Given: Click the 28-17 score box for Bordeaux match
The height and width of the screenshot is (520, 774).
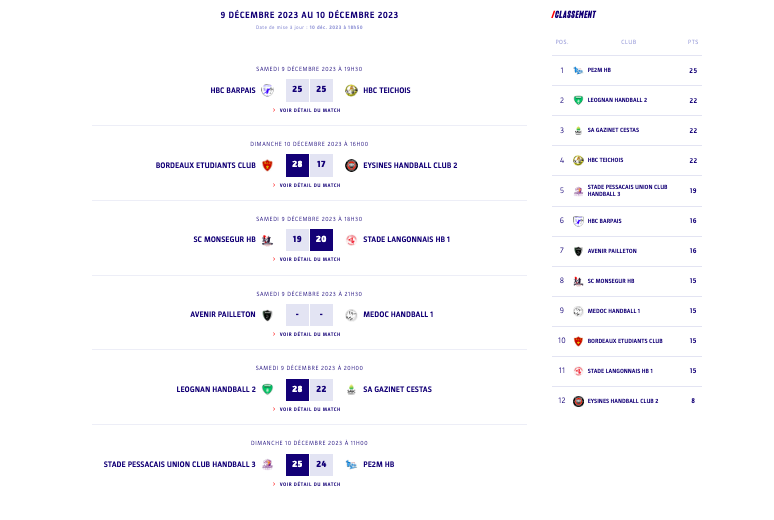Looking at the screenshot, I should pos(309,165).
